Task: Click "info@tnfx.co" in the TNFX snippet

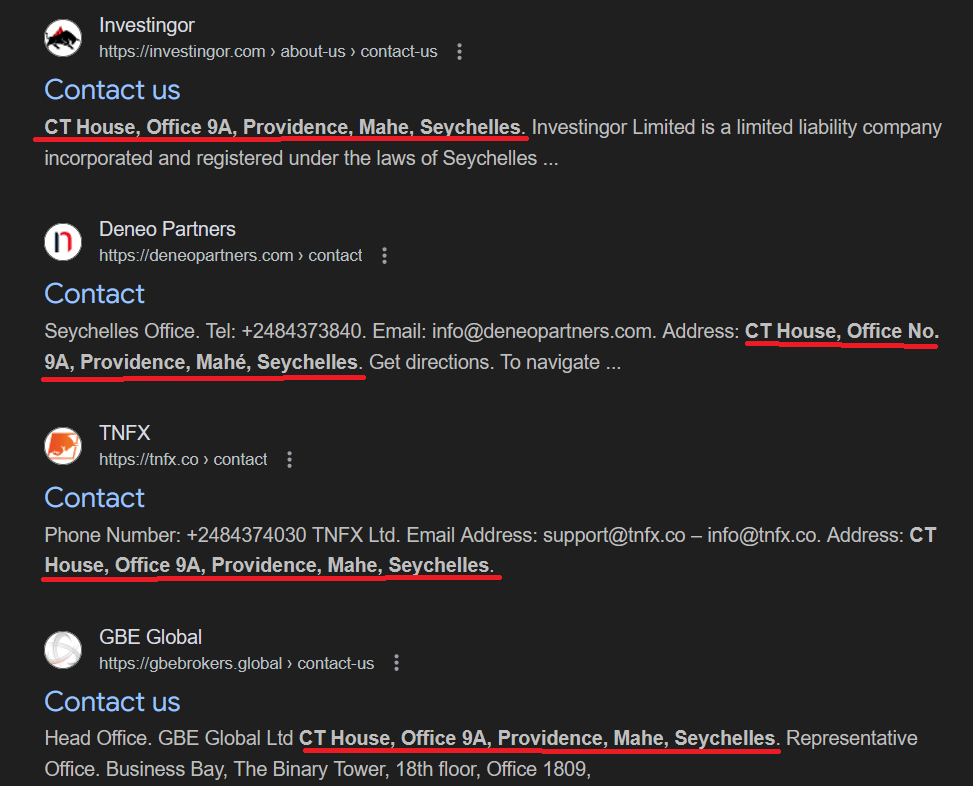Action: [x=763, y=535]
